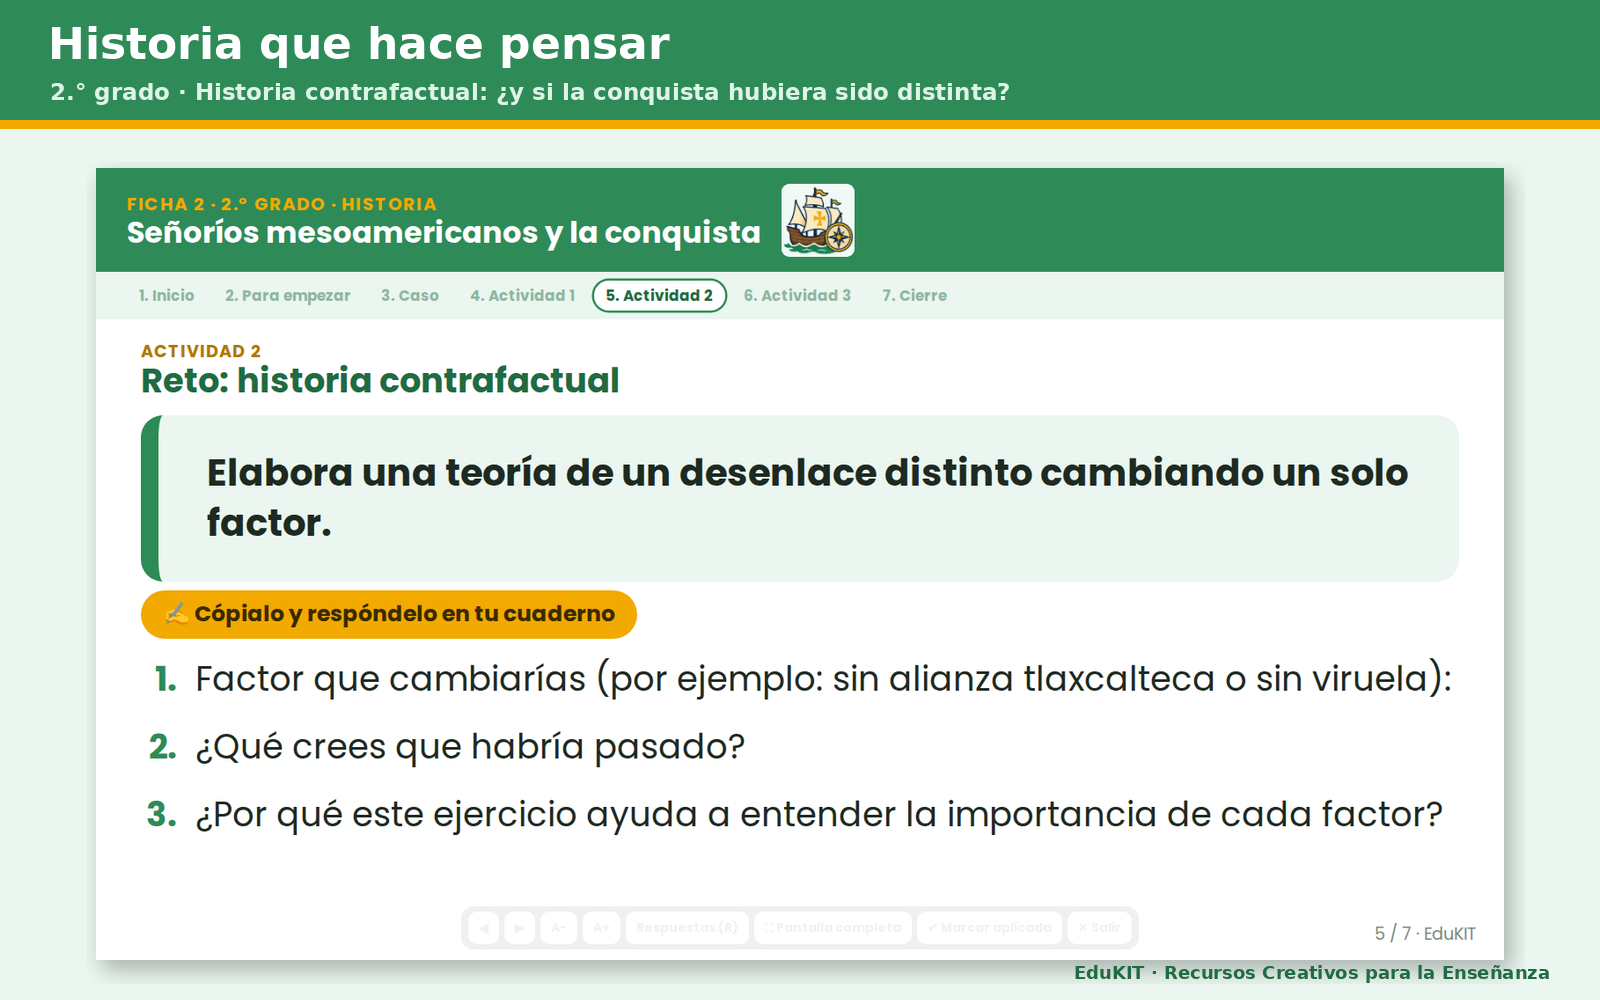The image size is (1600, 1000).
Task: Click the Salir button
Action: (1099, 928)
